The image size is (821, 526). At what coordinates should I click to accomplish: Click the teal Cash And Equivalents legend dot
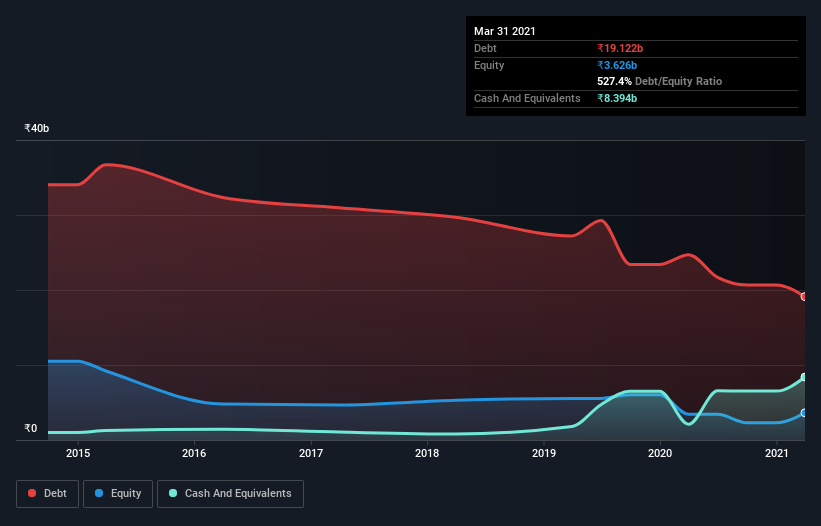(x=173, y=493)
